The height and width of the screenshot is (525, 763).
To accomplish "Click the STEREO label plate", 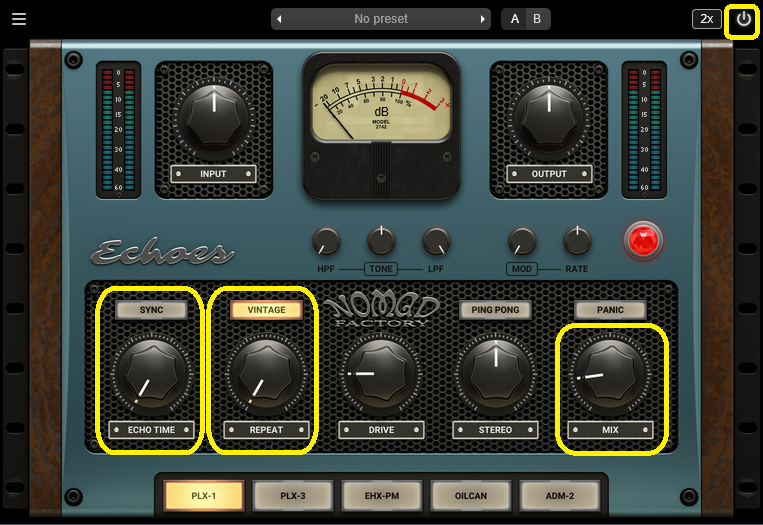I will [495, 430].
